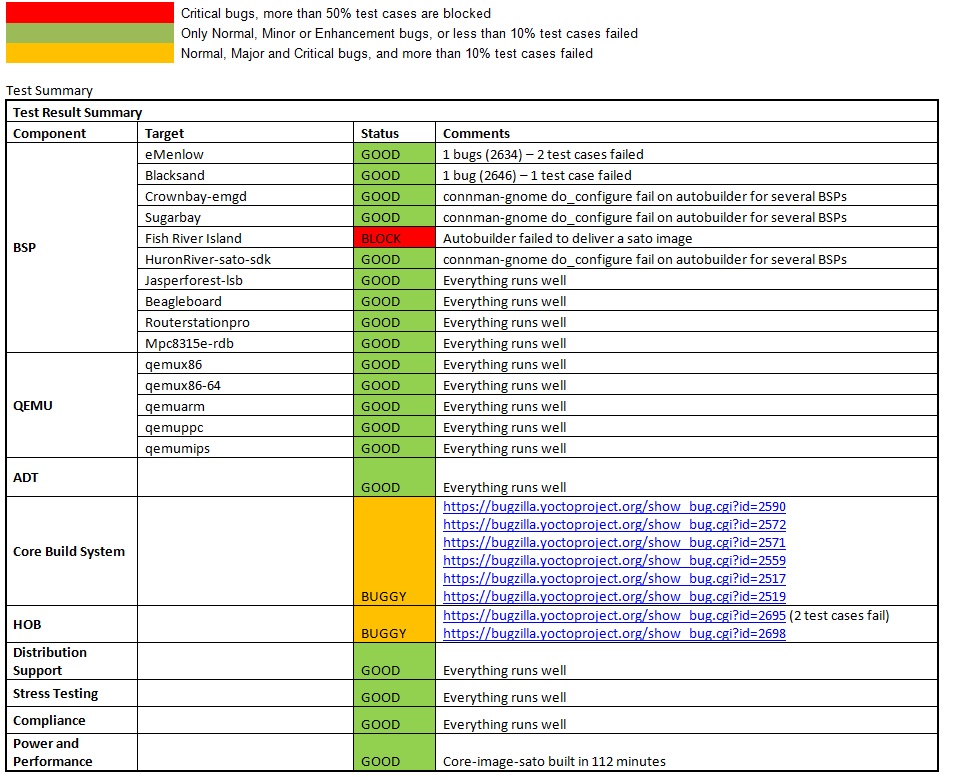The width and height of the screenshot is (968, 780).
Task: Click the red legend color block
Action: (x=90, y=13)
